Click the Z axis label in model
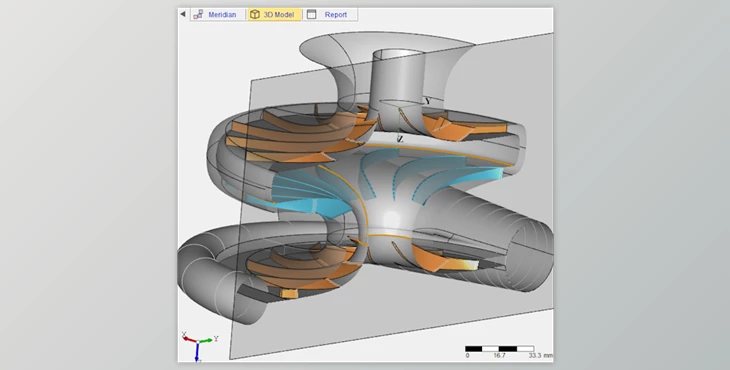 [x=400, y=139]
